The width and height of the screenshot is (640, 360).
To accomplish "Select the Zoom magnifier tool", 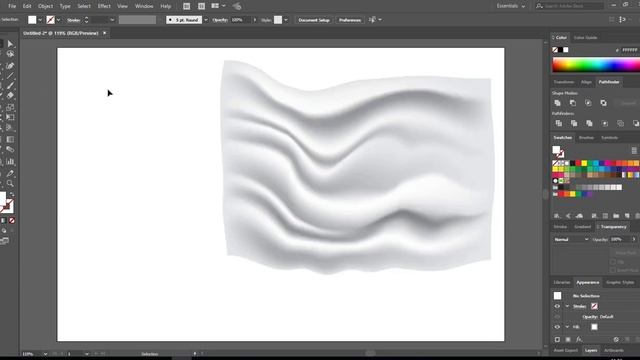I will [10, 183].
